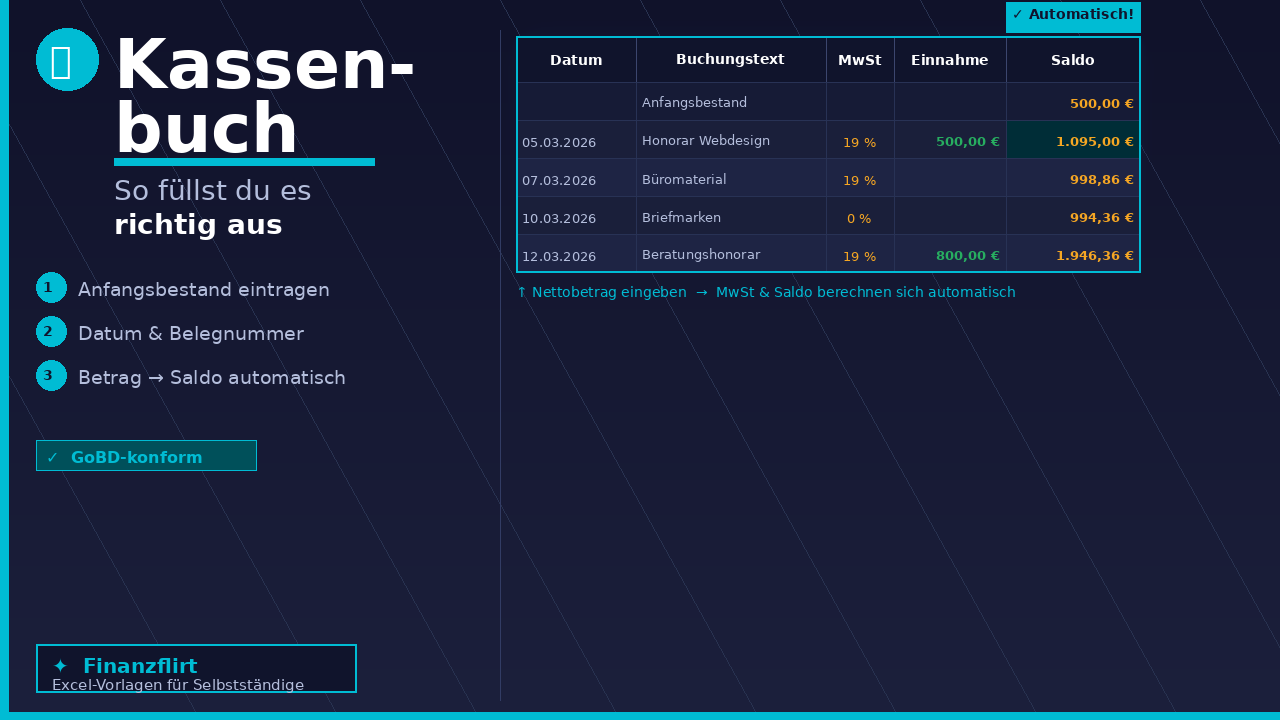The height and width of the screenshot is (720, 1280).
Task: Click the date 12.03.2026
Action: (x=559, y=257)
